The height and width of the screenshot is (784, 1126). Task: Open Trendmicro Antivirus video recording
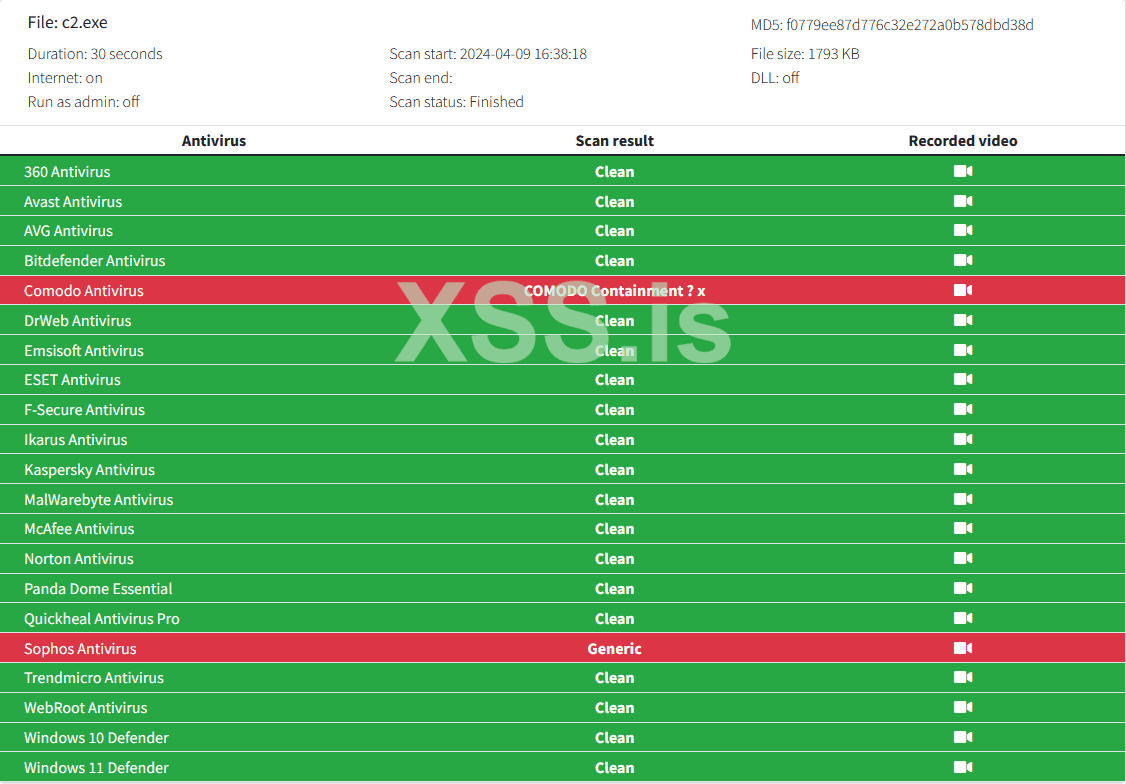962,677
